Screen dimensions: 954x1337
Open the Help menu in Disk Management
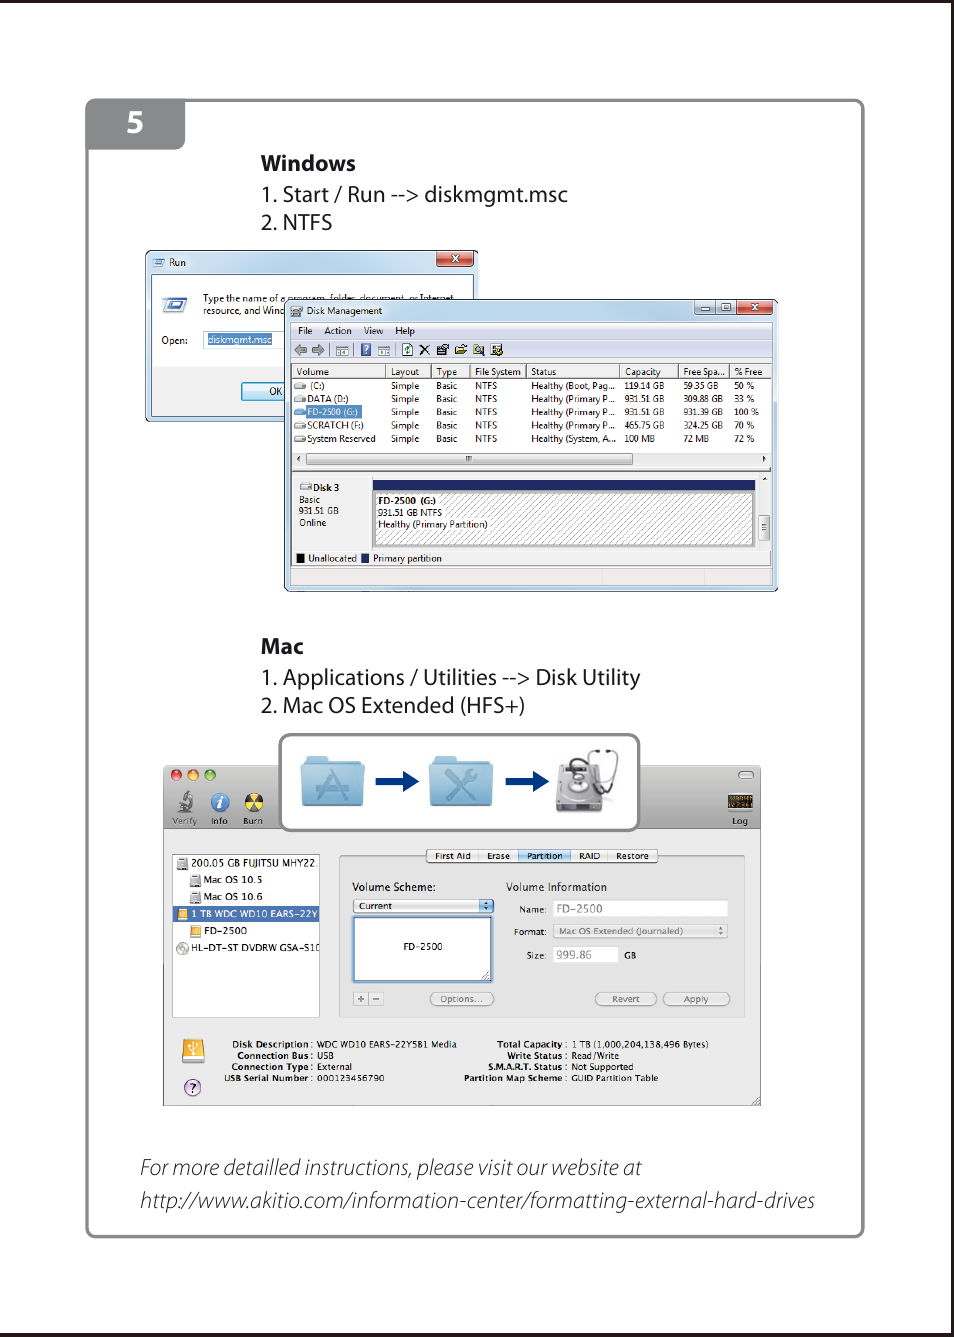tap(405, 331)
